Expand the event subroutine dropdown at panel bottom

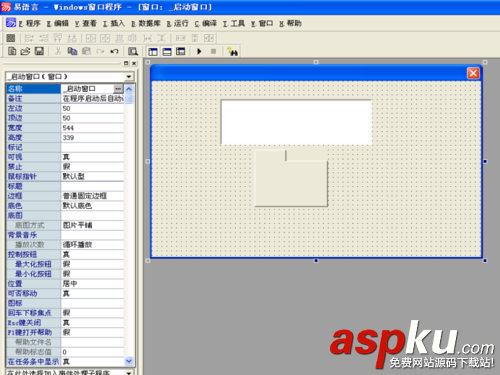pyautogui.click(x=129, y=372)
